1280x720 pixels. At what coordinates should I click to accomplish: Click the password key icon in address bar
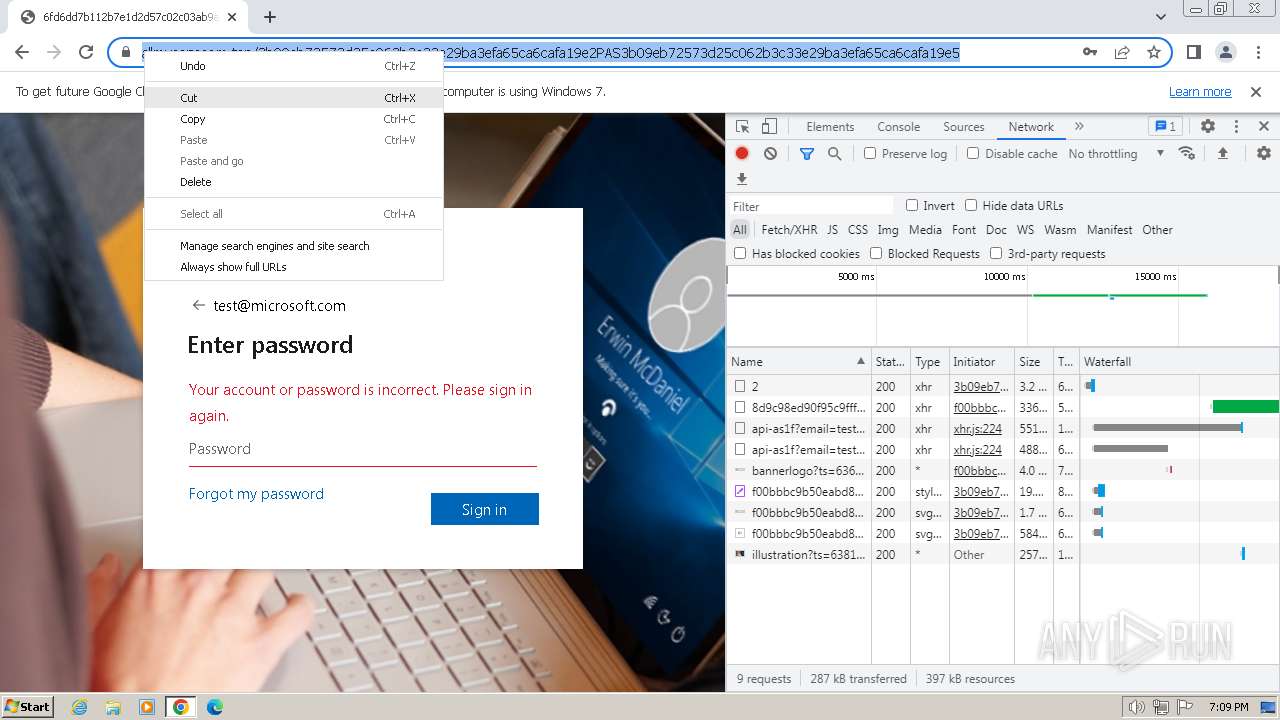[1090, 53]
